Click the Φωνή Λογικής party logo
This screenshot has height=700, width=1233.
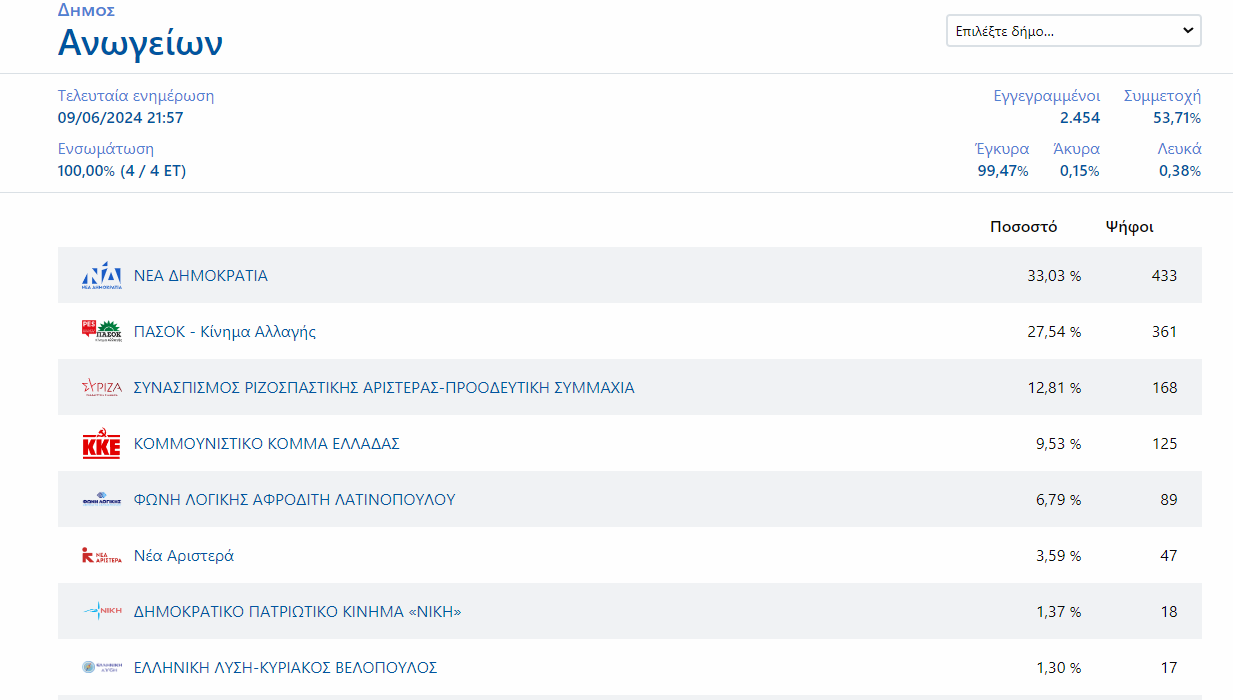click(101, 500)
